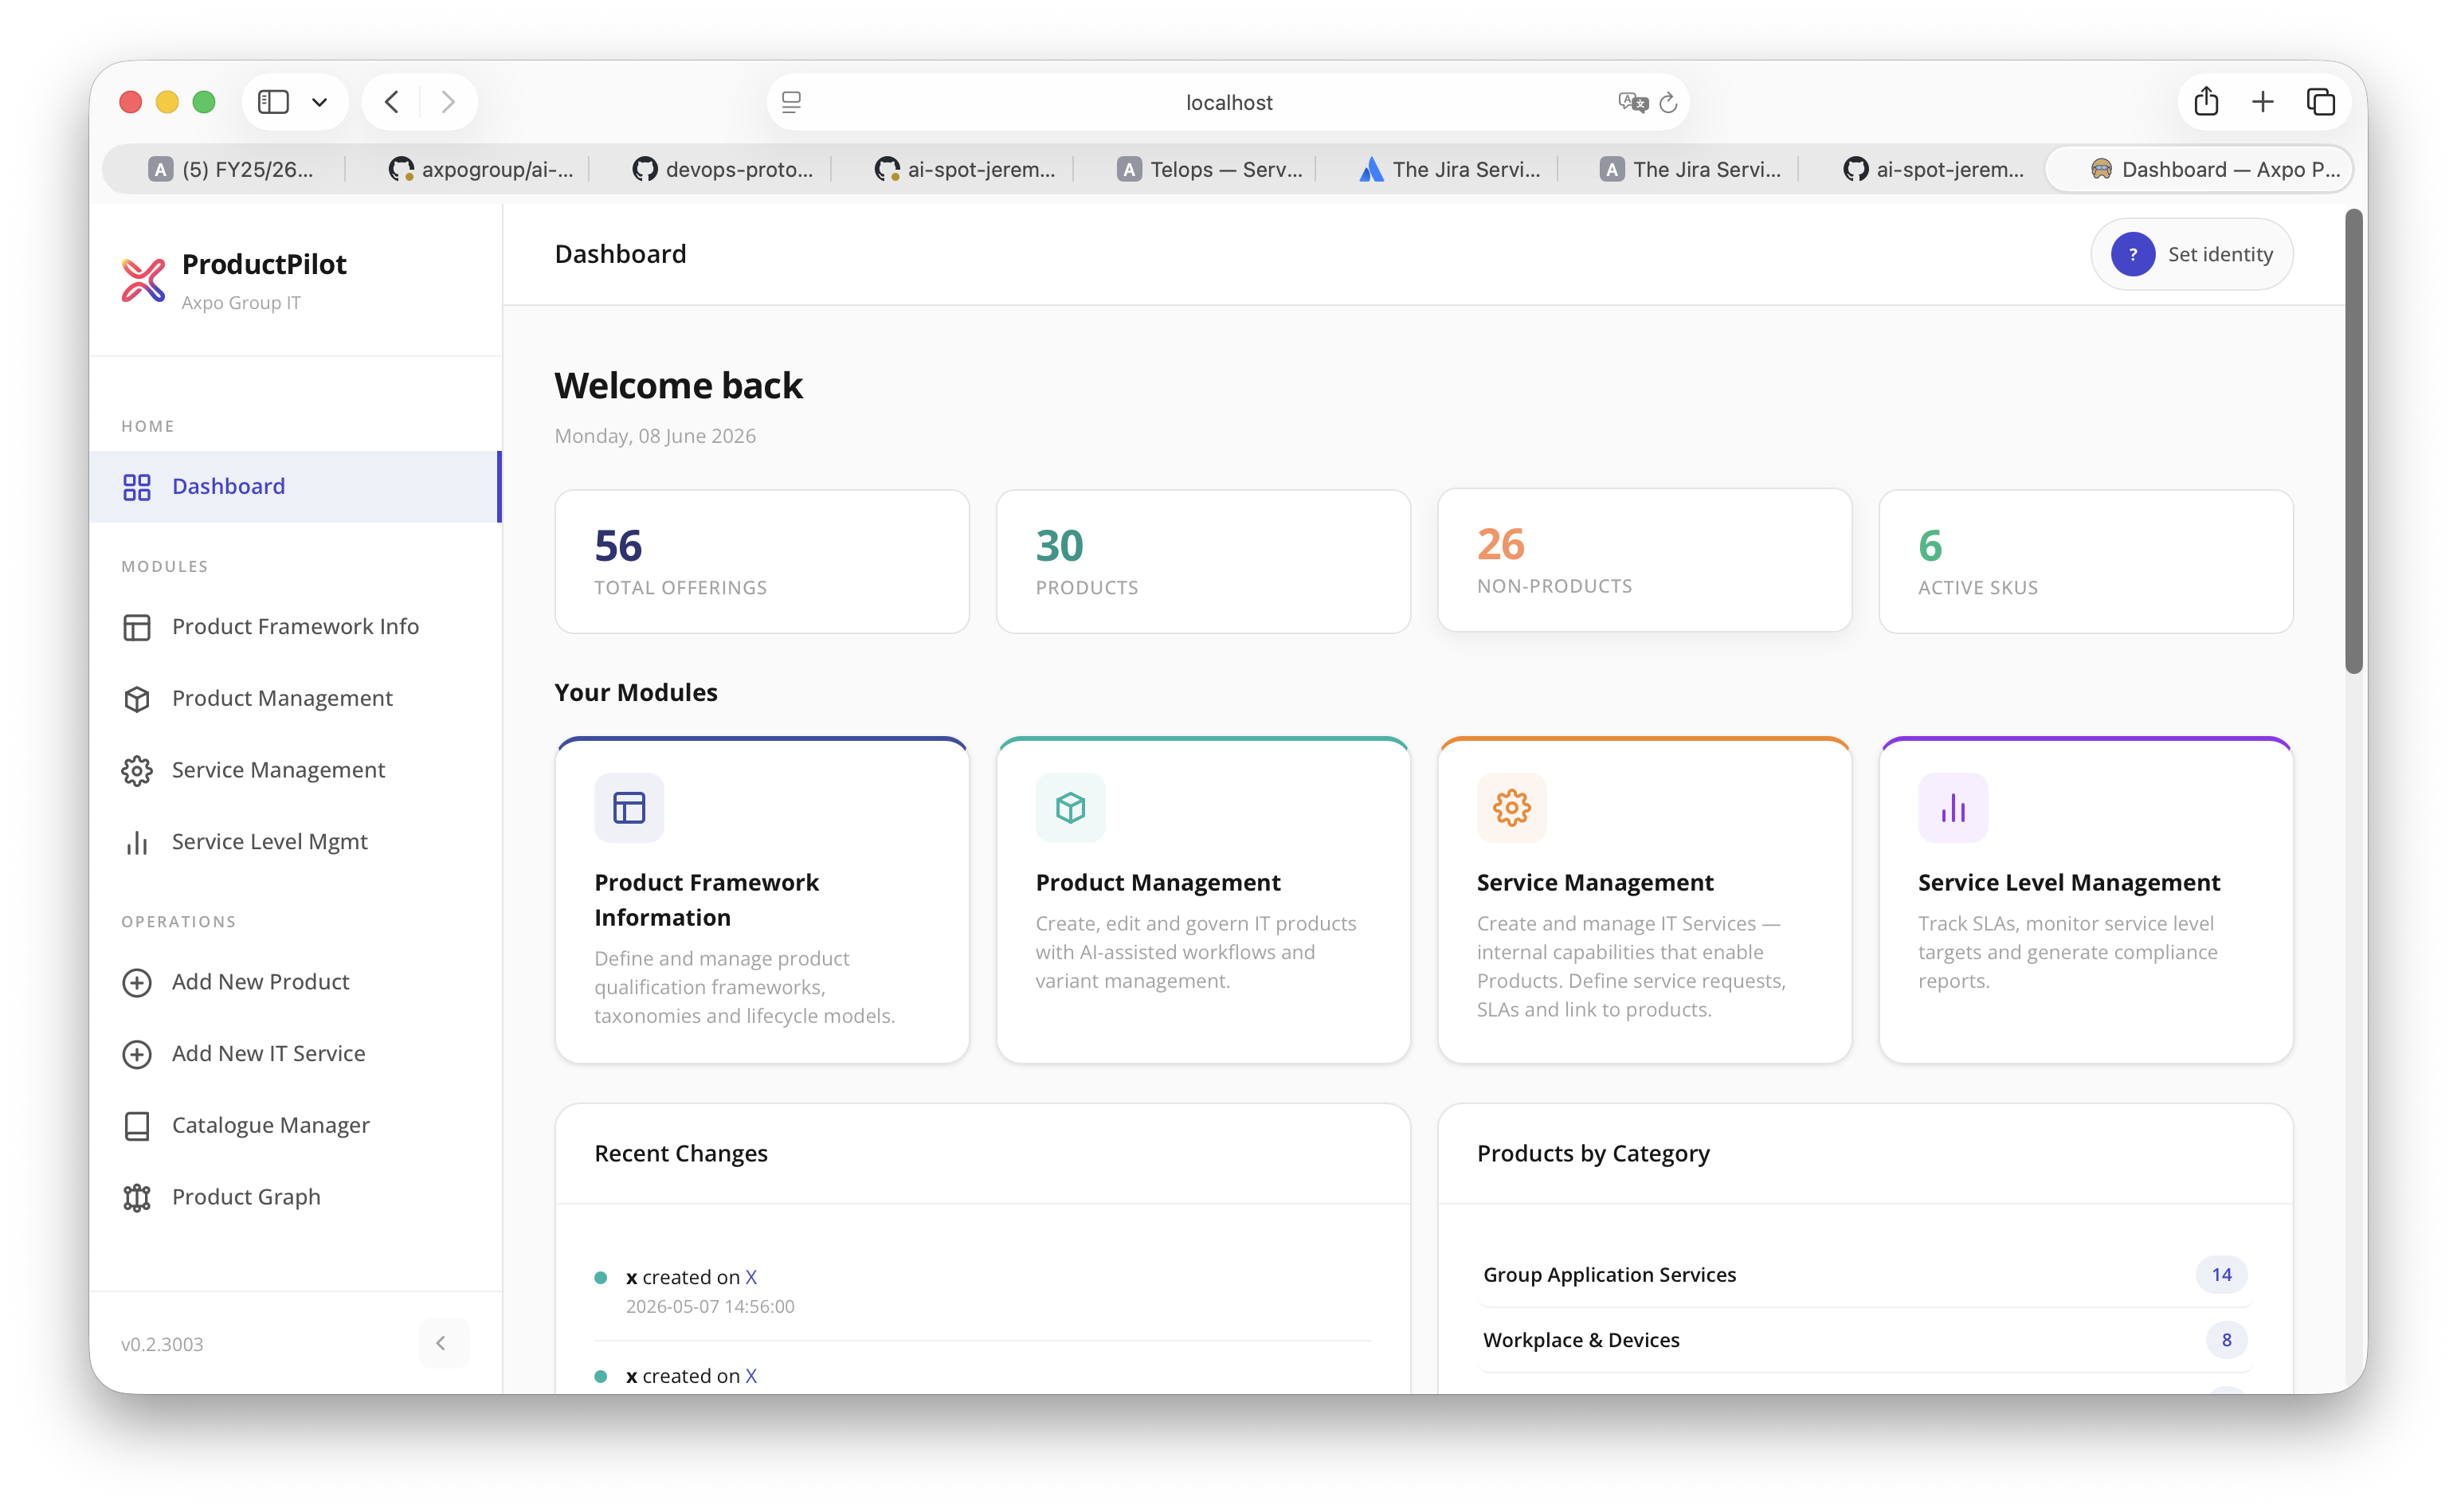This screenshot has width=2457, height=1512.
Task: Open the Service Management module card title
Action: [x=1594, y=883]
